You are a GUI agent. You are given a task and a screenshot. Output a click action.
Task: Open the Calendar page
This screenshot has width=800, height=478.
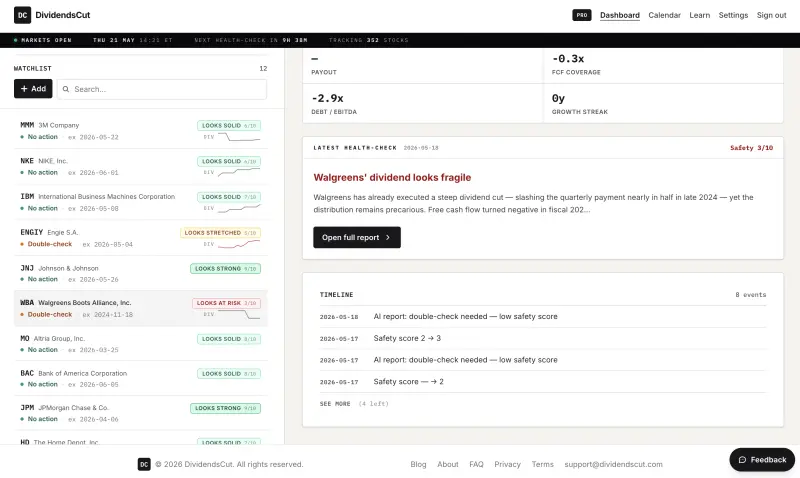click(664, 15)
